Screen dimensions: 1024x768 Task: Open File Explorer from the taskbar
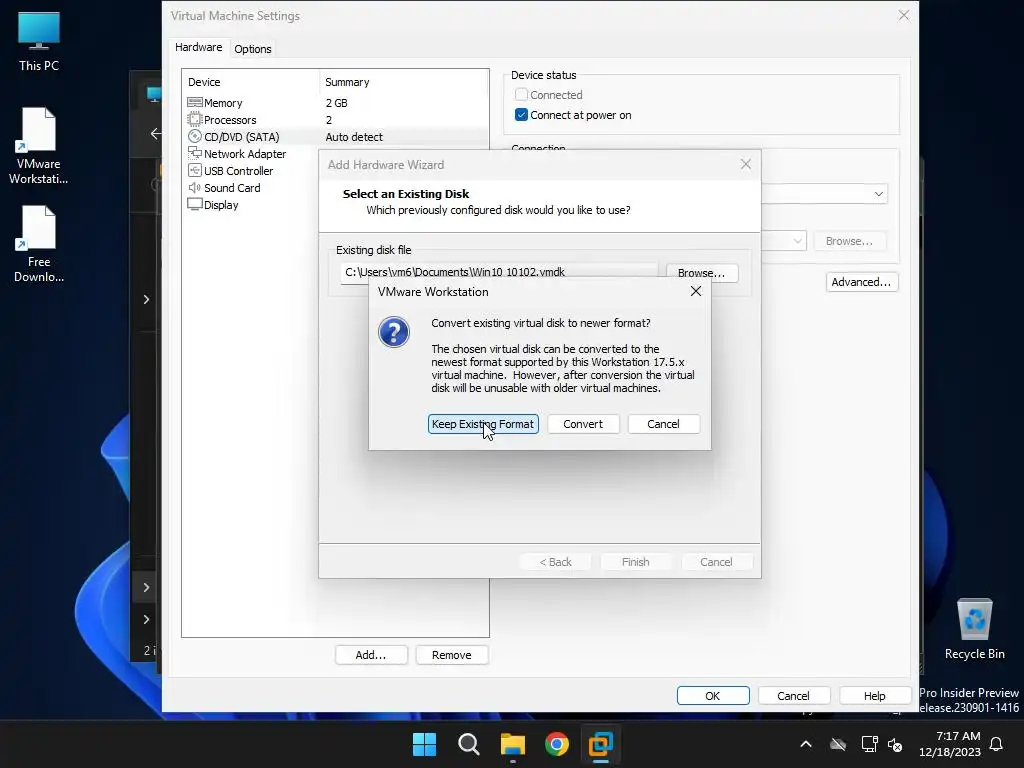coord(513,744)
